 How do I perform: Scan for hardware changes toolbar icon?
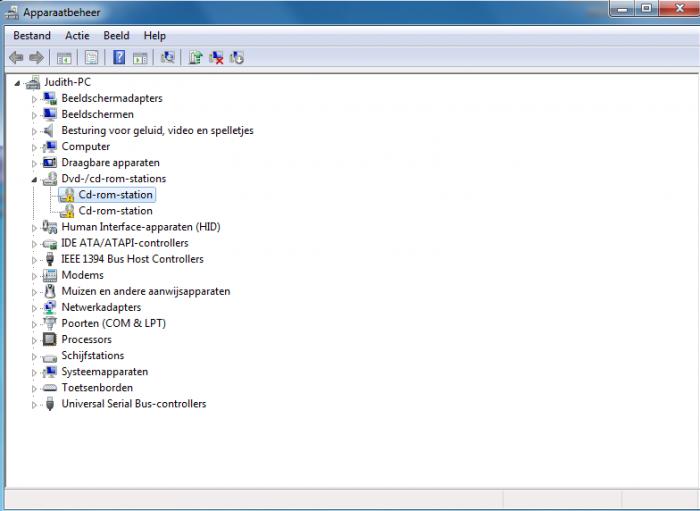click(167, 57)
